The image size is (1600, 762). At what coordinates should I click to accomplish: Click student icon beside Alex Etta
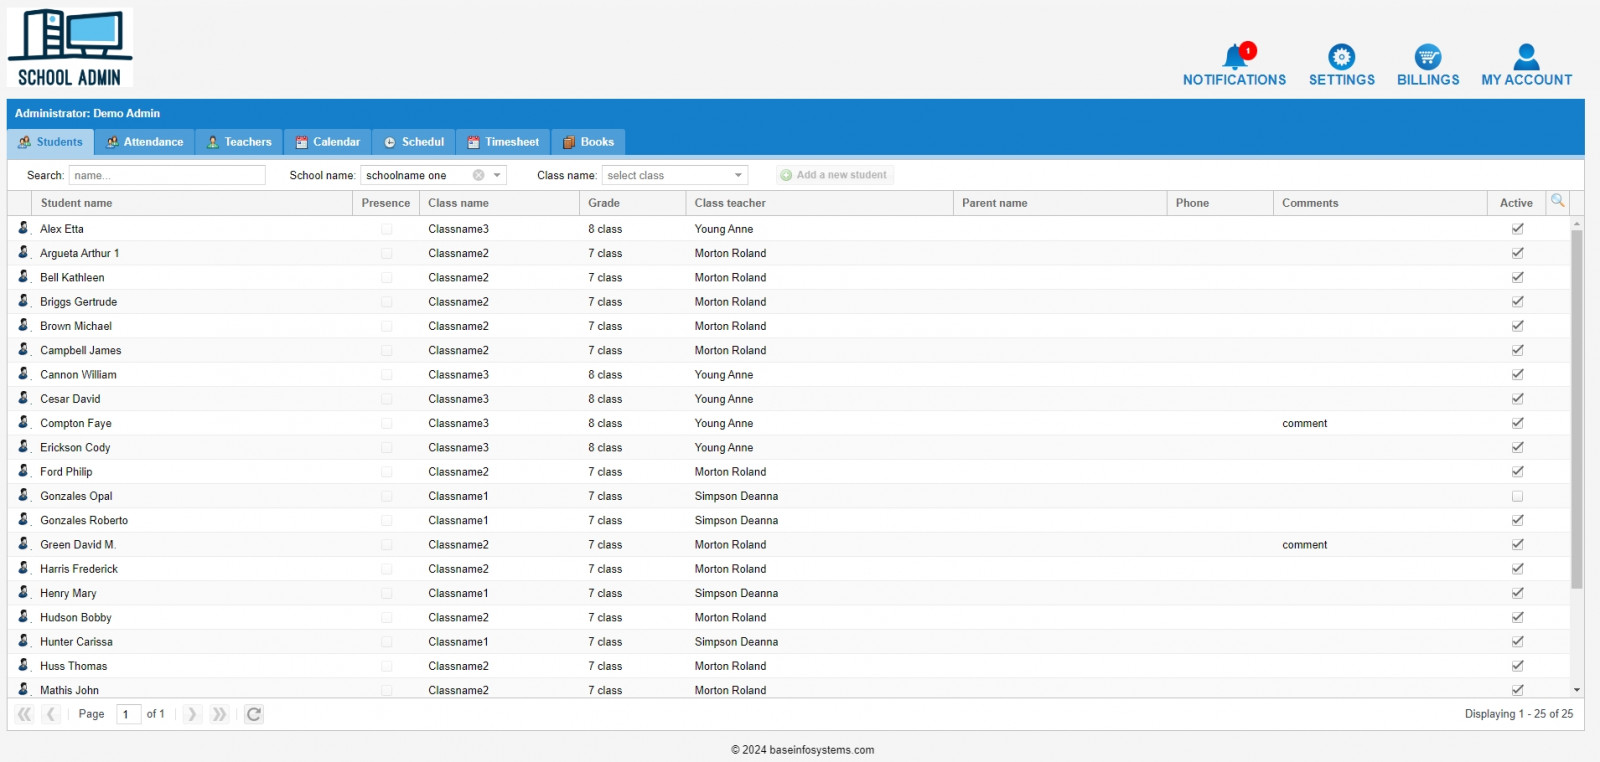pos(23,228)
